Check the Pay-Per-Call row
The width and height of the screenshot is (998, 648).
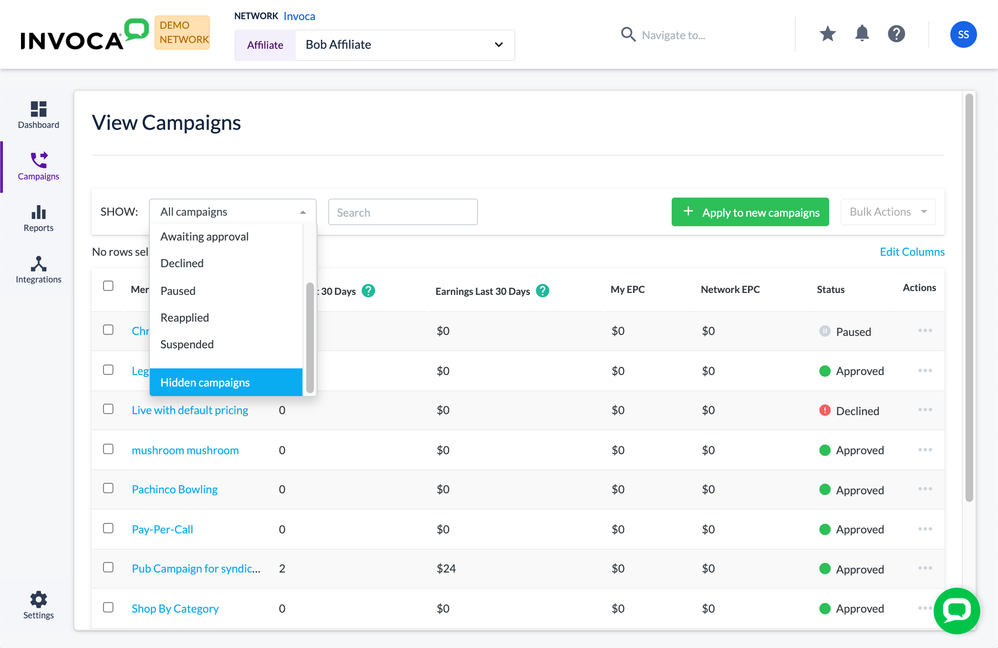point(108,528)
